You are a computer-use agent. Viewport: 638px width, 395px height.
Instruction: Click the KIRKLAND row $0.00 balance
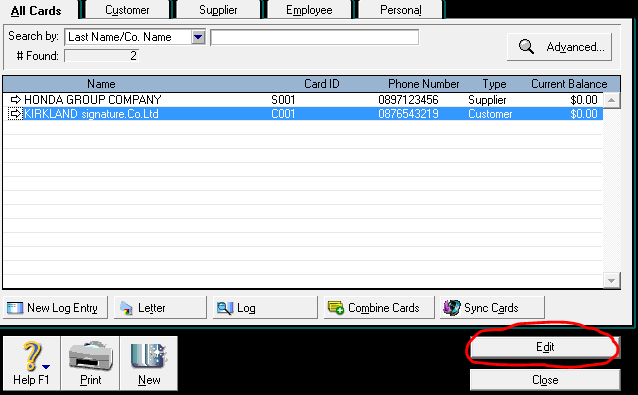pos(584,114)
